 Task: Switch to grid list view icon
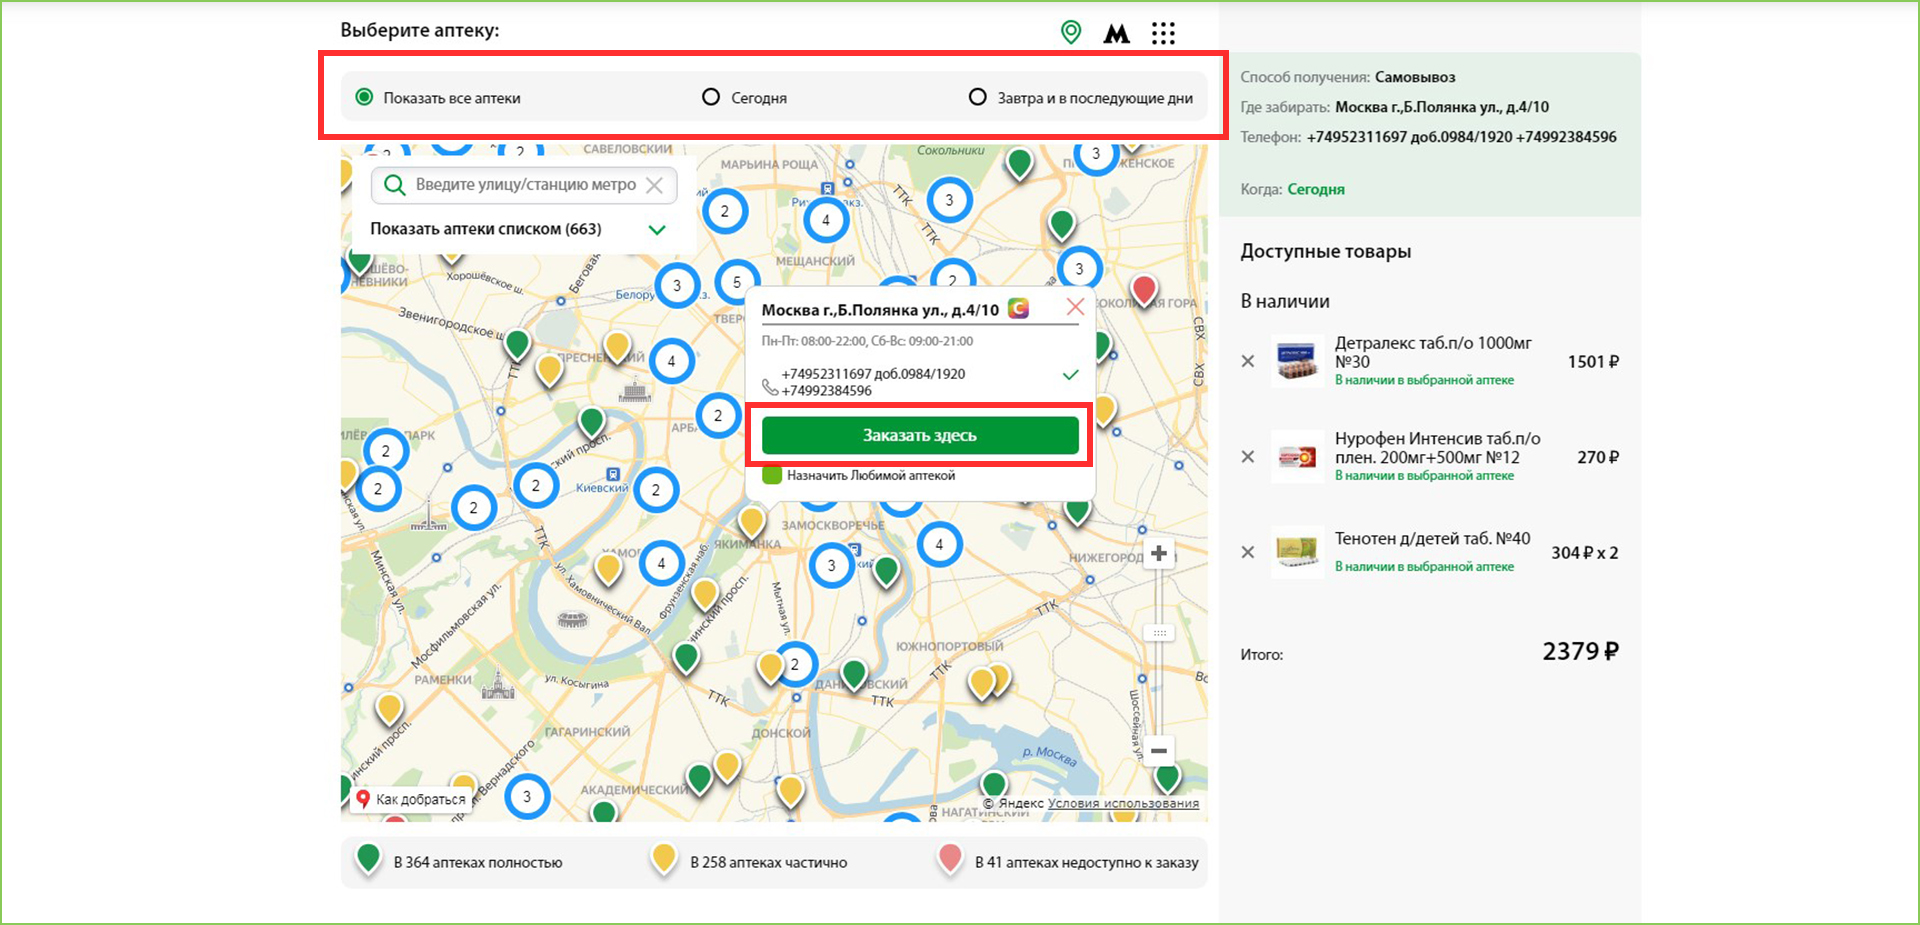coord(1163,34)
